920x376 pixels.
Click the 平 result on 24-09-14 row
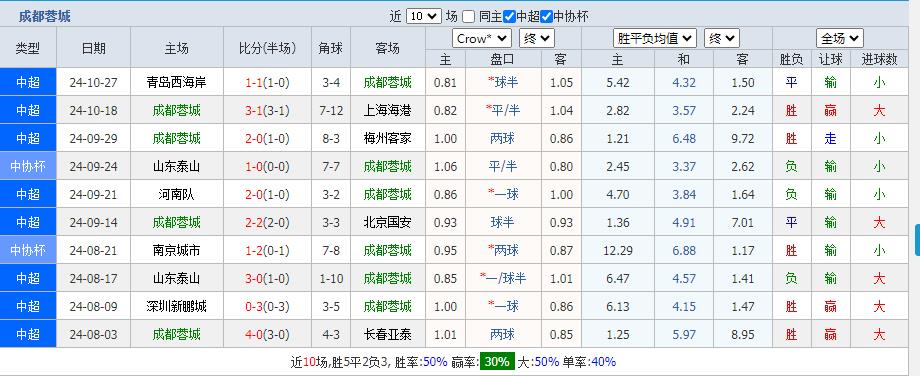pyautogui.click(x=792, y=223)
